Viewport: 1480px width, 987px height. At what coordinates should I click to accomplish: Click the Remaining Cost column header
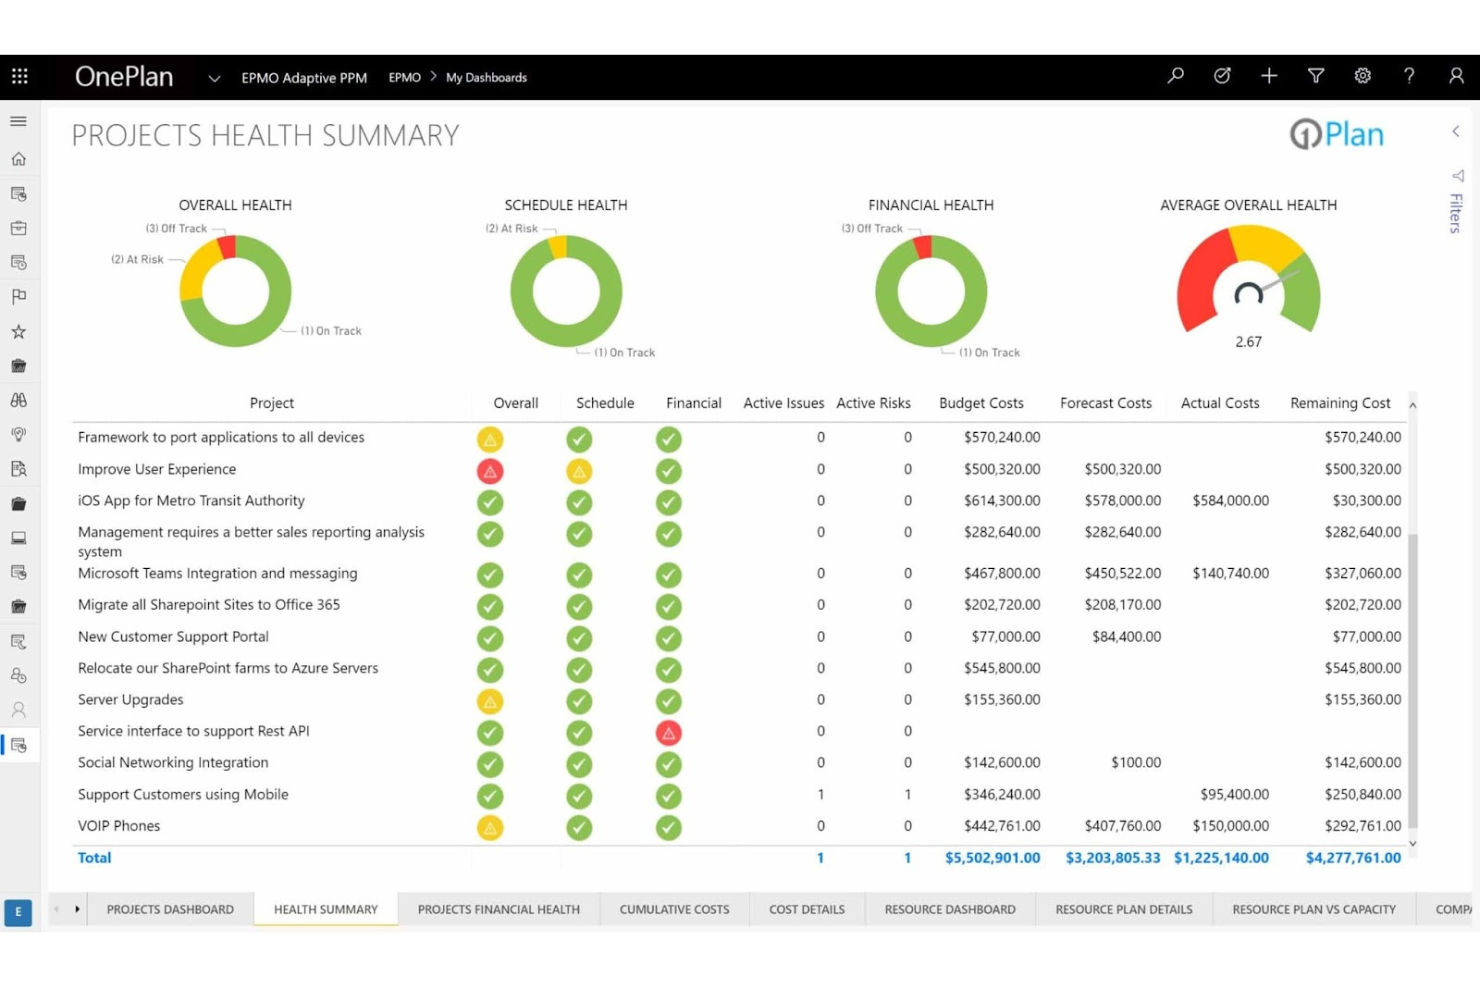pyautogui.click(x=1340, y=403)
